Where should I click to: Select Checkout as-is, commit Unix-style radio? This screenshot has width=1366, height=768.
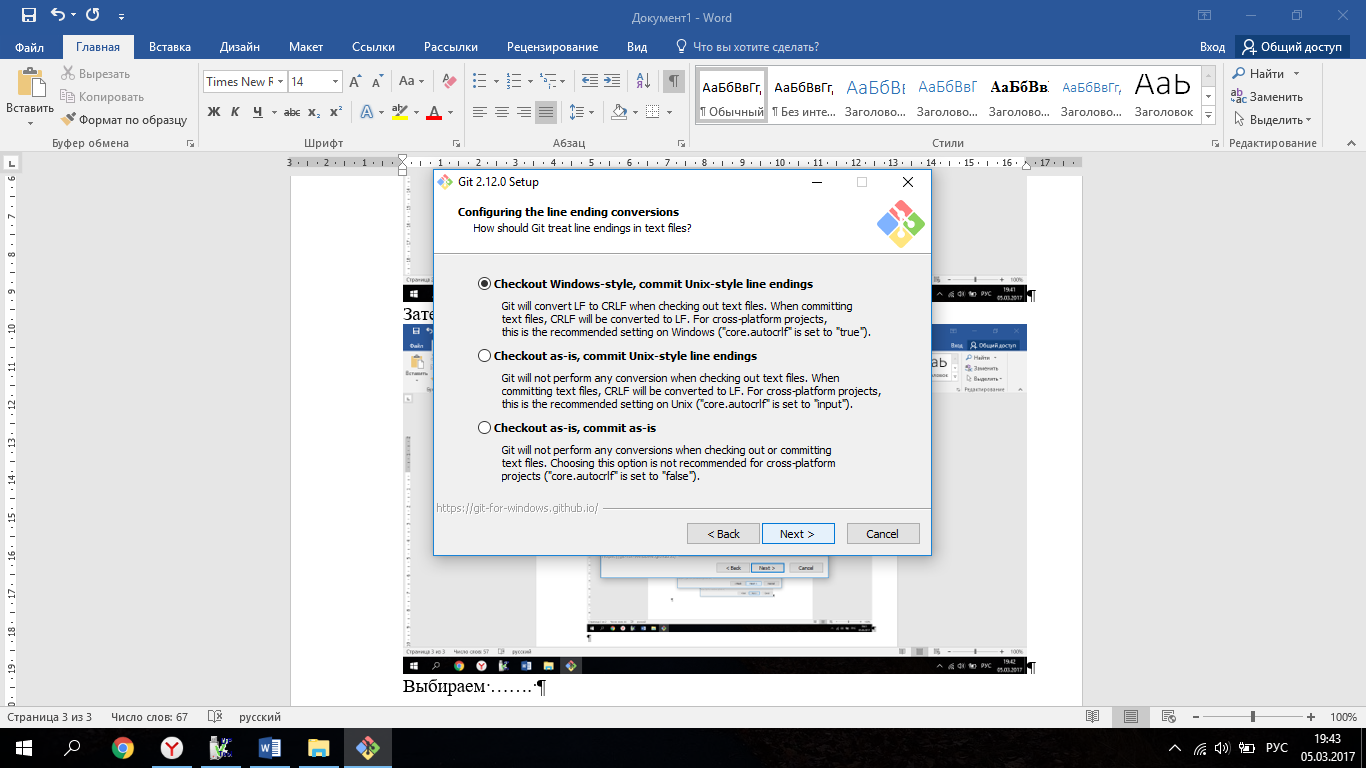click(x=485, y=356)
